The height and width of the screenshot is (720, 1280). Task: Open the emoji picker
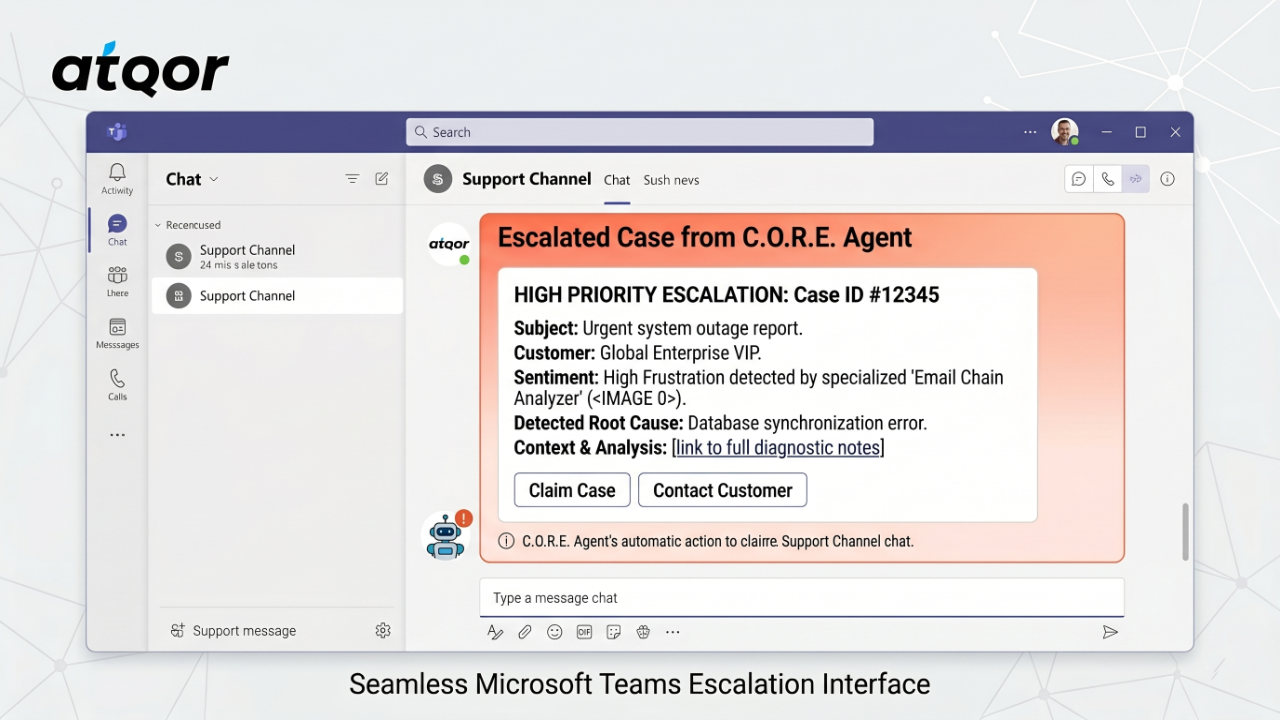[x=555, y=632]
